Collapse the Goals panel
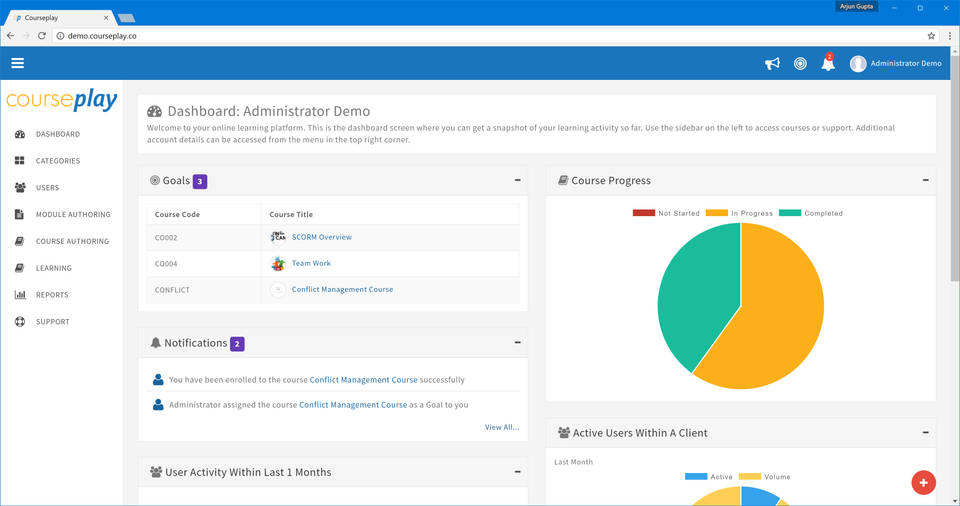The image size is (960, 506). [x=517, y=181]
